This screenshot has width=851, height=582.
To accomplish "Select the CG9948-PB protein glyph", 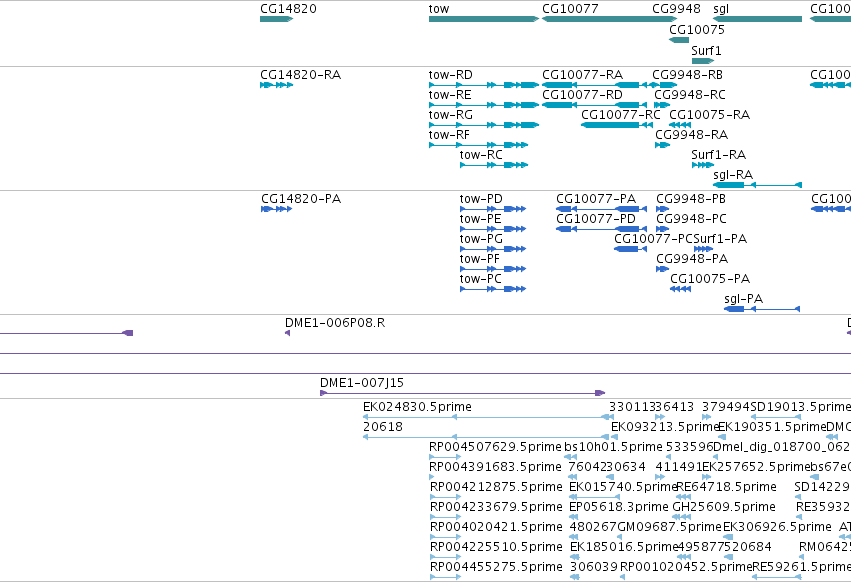I will (x=662, y=209).
